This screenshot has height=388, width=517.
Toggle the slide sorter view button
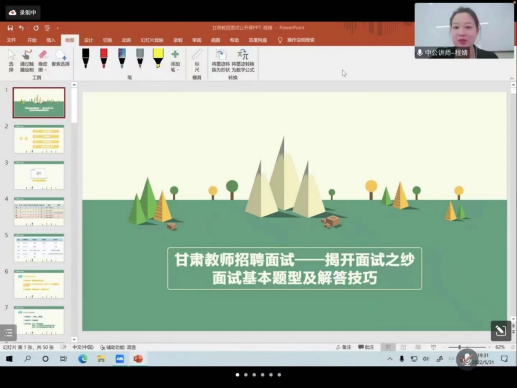(403, 347)
